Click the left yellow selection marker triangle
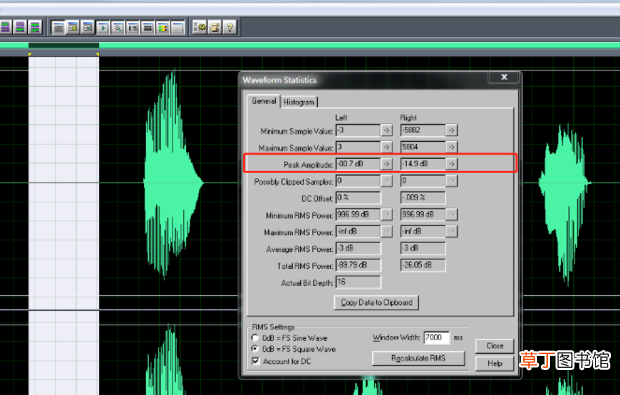 pyautogui.click(x=30, y=54)
